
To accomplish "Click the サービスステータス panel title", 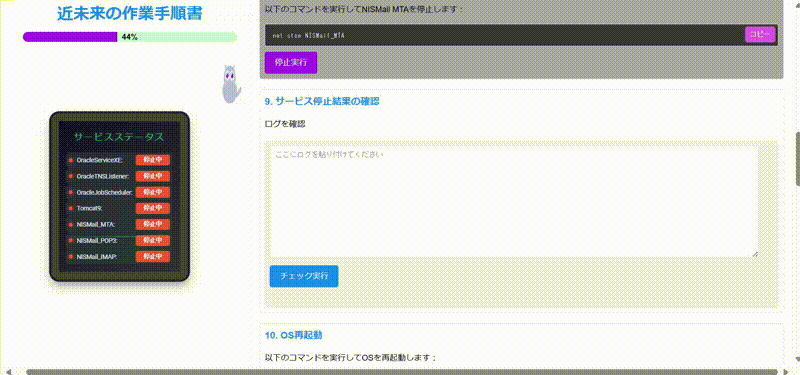I will tap(119, 137).
